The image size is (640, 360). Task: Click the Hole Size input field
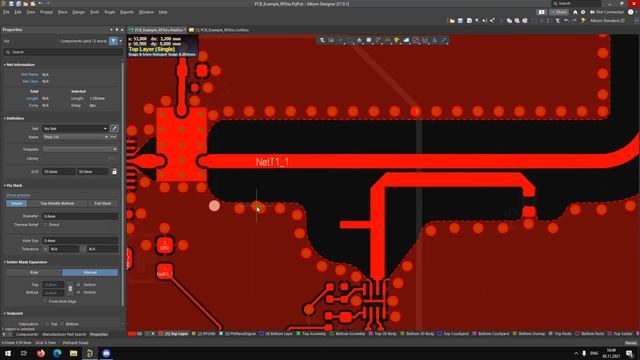tap(80, 241)
